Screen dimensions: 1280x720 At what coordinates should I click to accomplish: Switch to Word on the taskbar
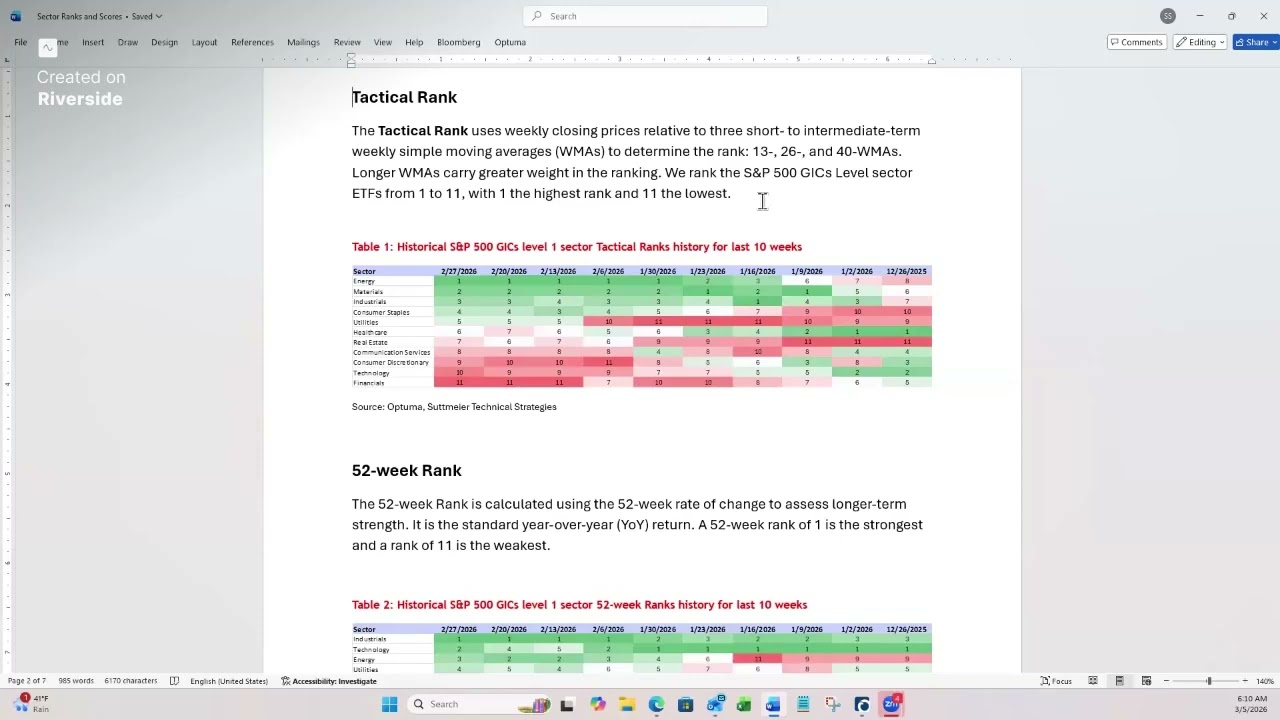tap(773, 704)
